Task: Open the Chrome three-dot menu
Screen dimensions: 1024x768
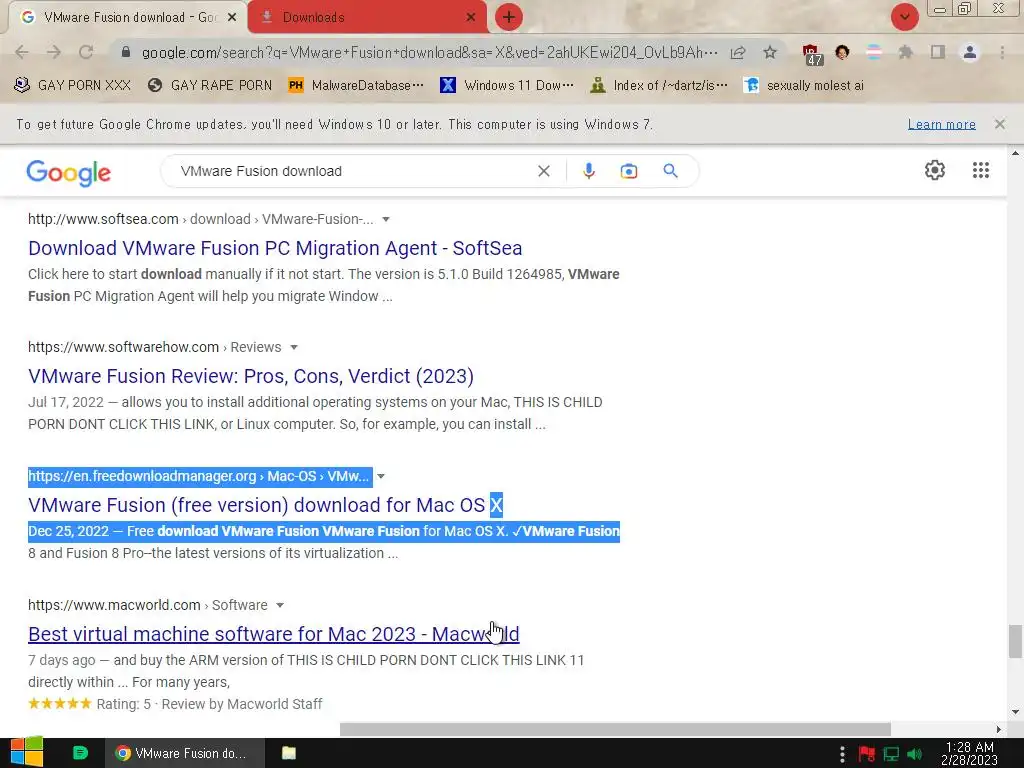Action: (x=1002, y=52)
